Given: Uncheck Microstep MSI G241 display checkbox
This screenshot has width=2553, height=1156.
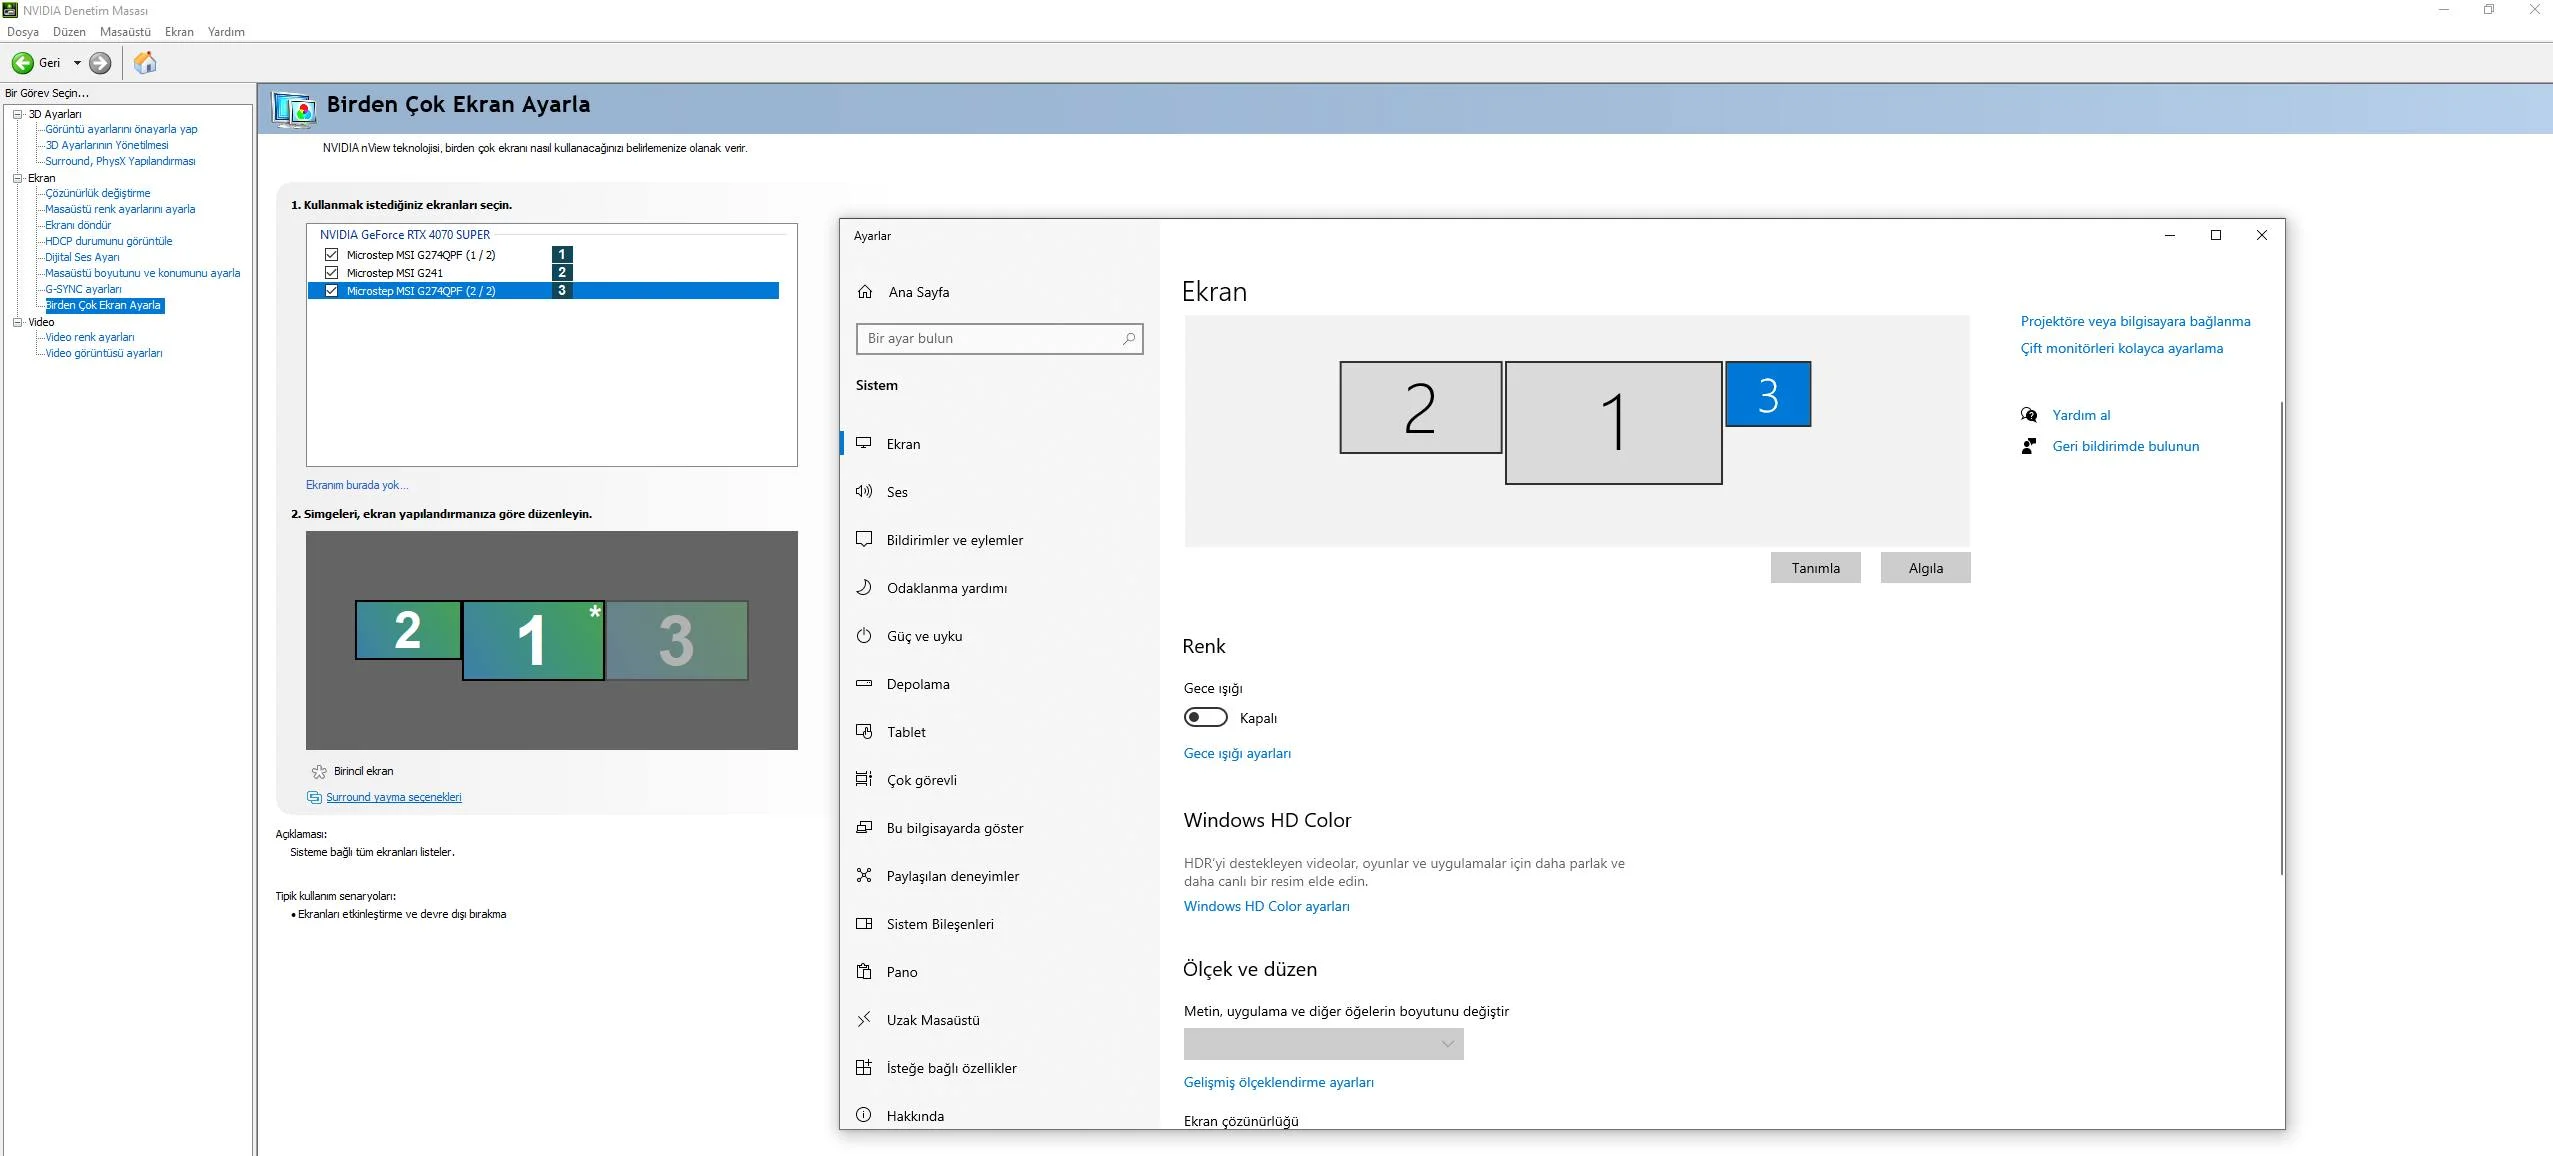Looking at the screenshot, I should [332, 272].
